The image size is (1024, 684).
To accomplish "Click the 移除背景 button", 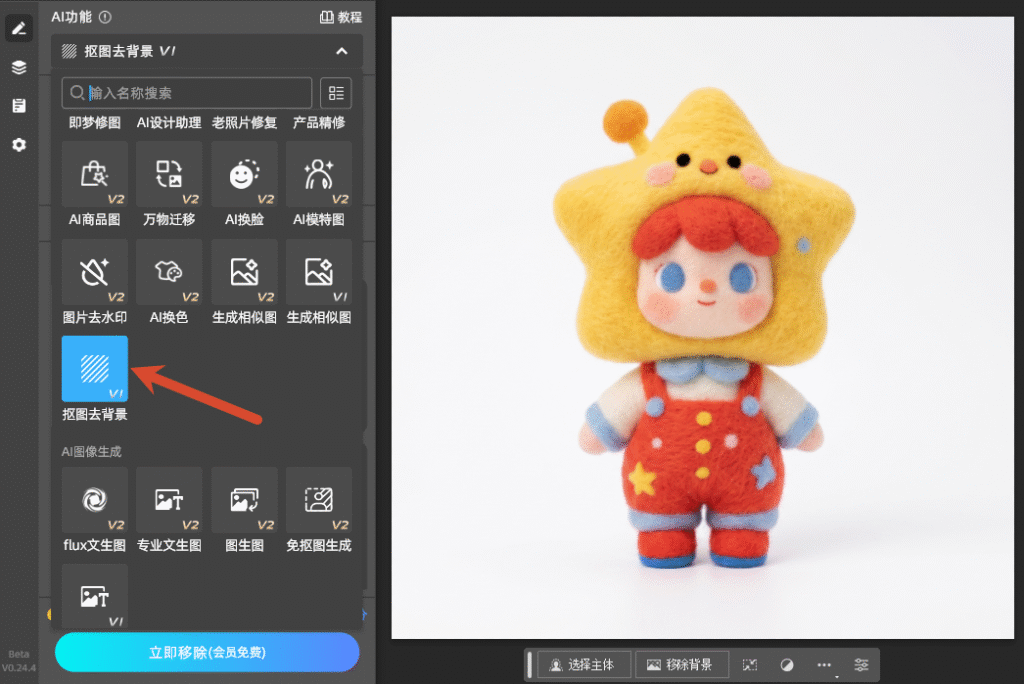I will (682, 665).
